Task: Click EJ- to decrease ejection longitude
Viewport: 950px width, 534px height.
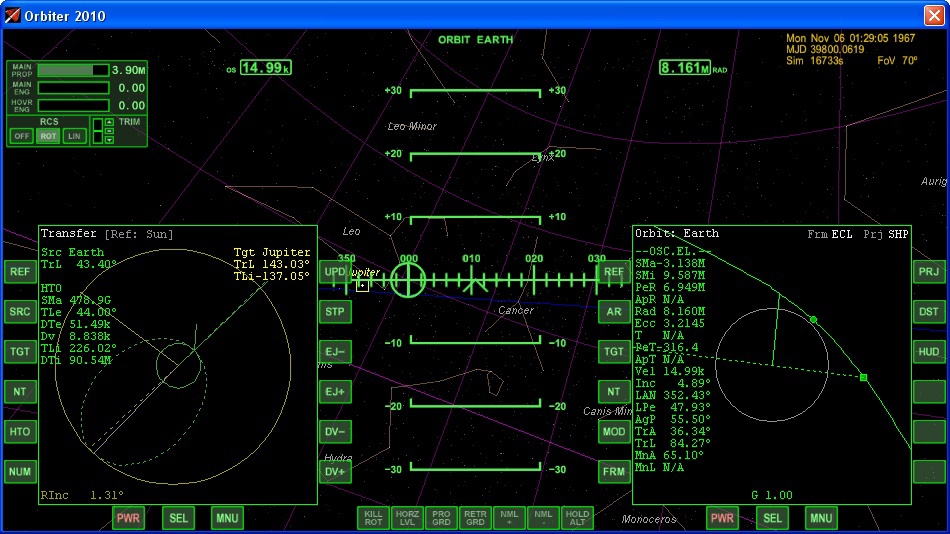Action: [x=335, y=352]
